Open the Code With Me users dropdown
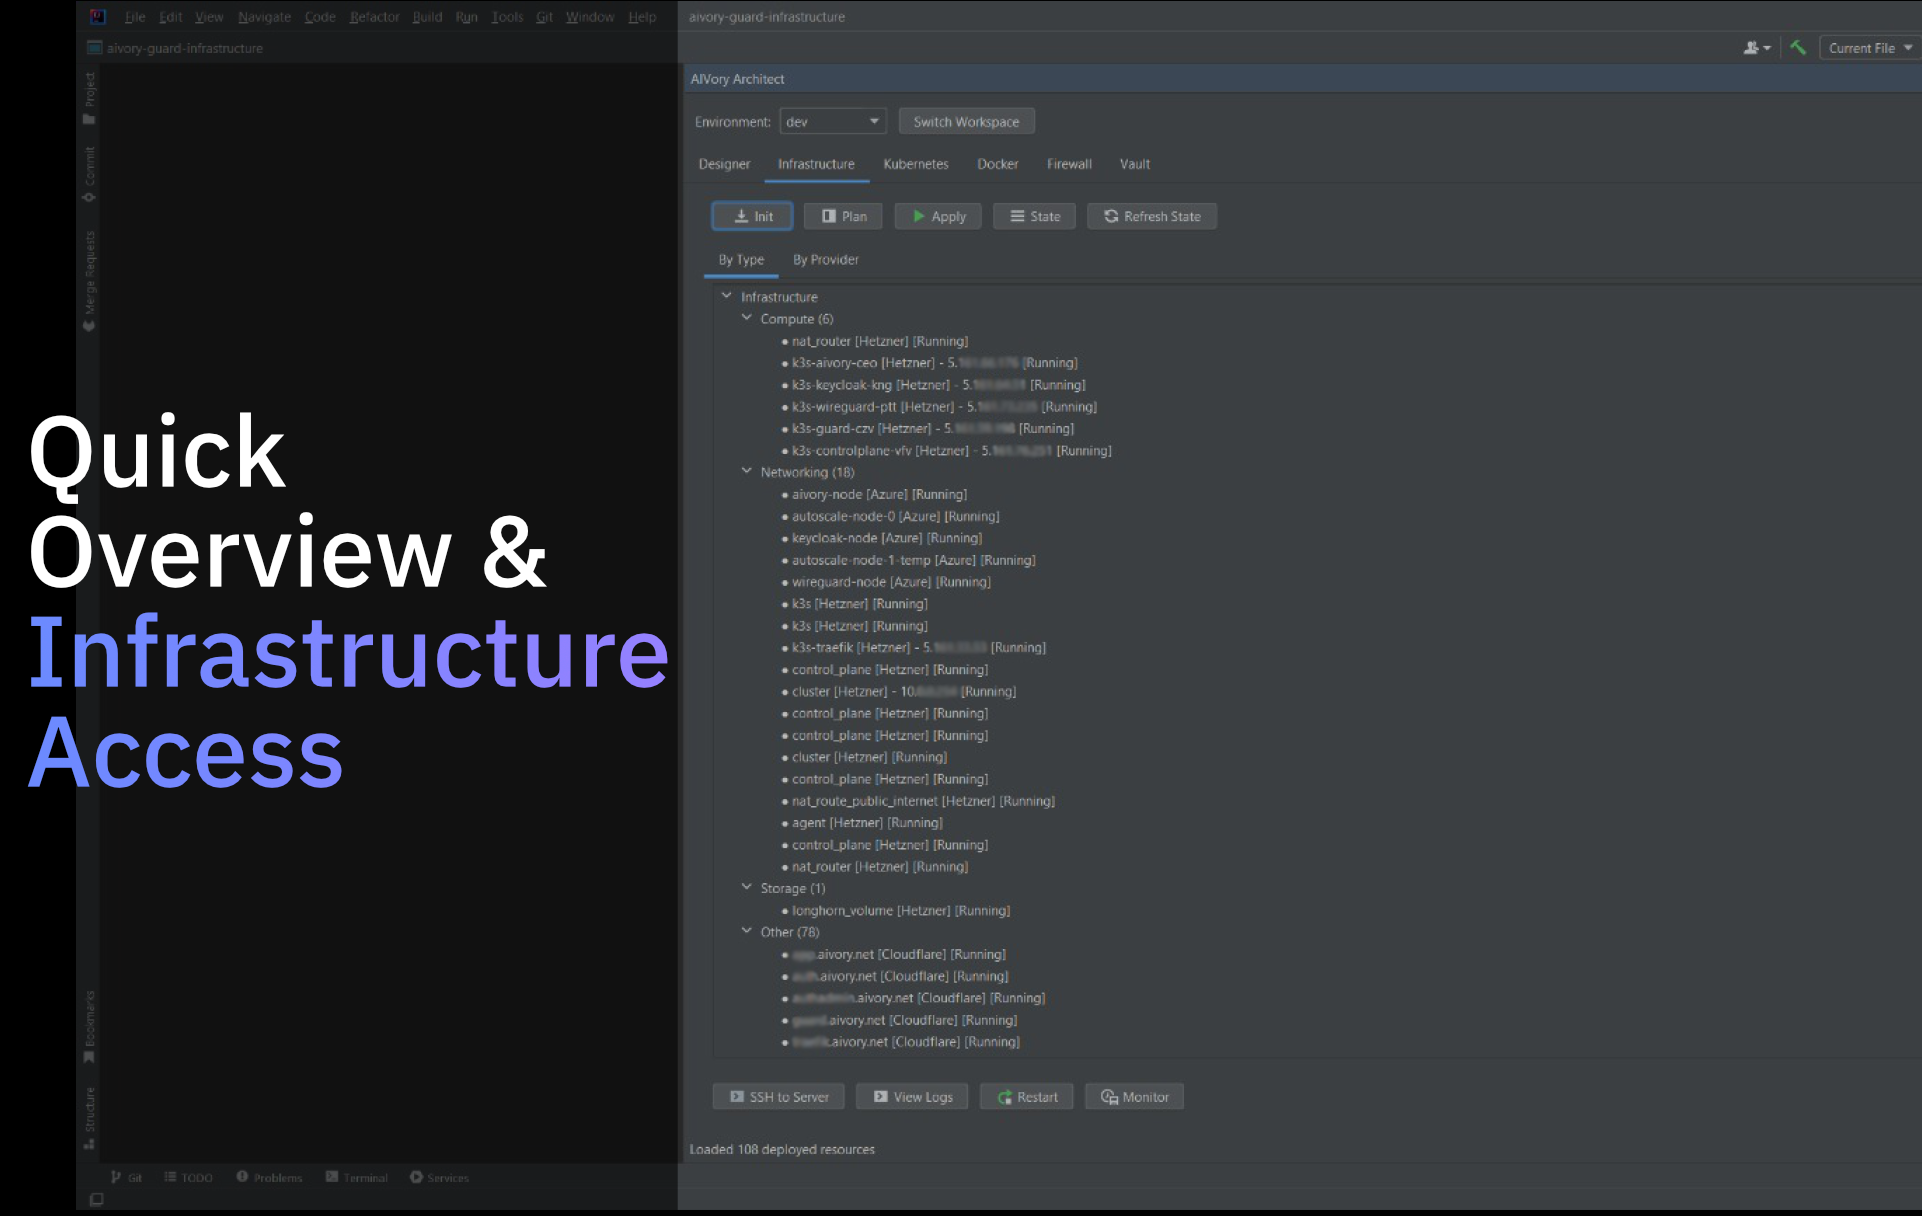This screenshot has width=1922, height=1216. (1756, 47)
